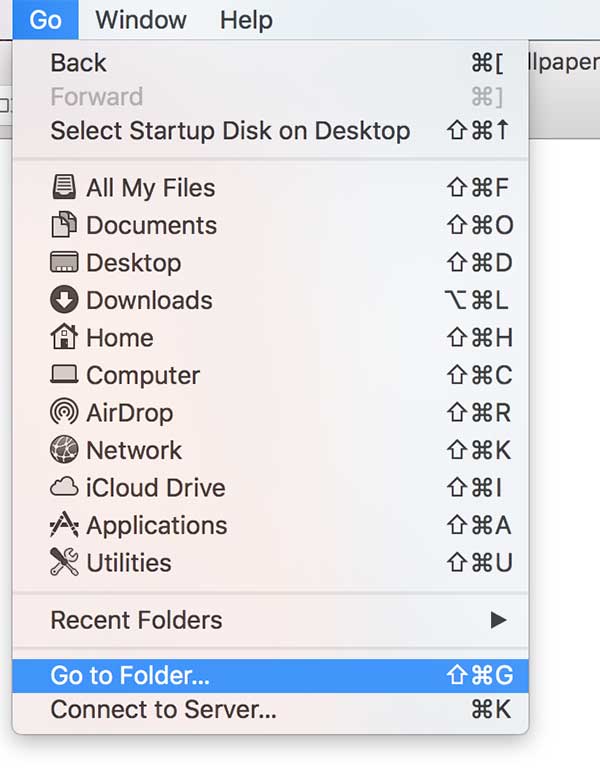Click the Applications icon
Viewport: 600px width, 777px height.
(63, 525)
